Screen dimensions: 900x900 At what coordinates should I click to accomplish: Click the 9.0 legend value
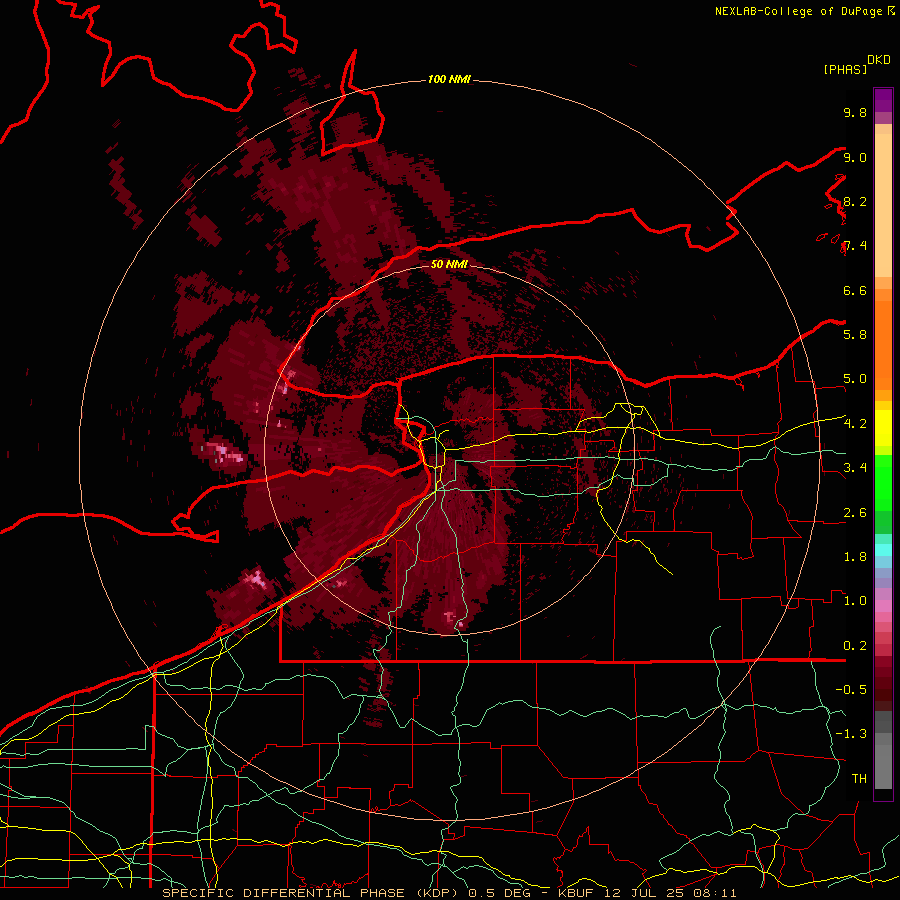(x=855, y=157)
